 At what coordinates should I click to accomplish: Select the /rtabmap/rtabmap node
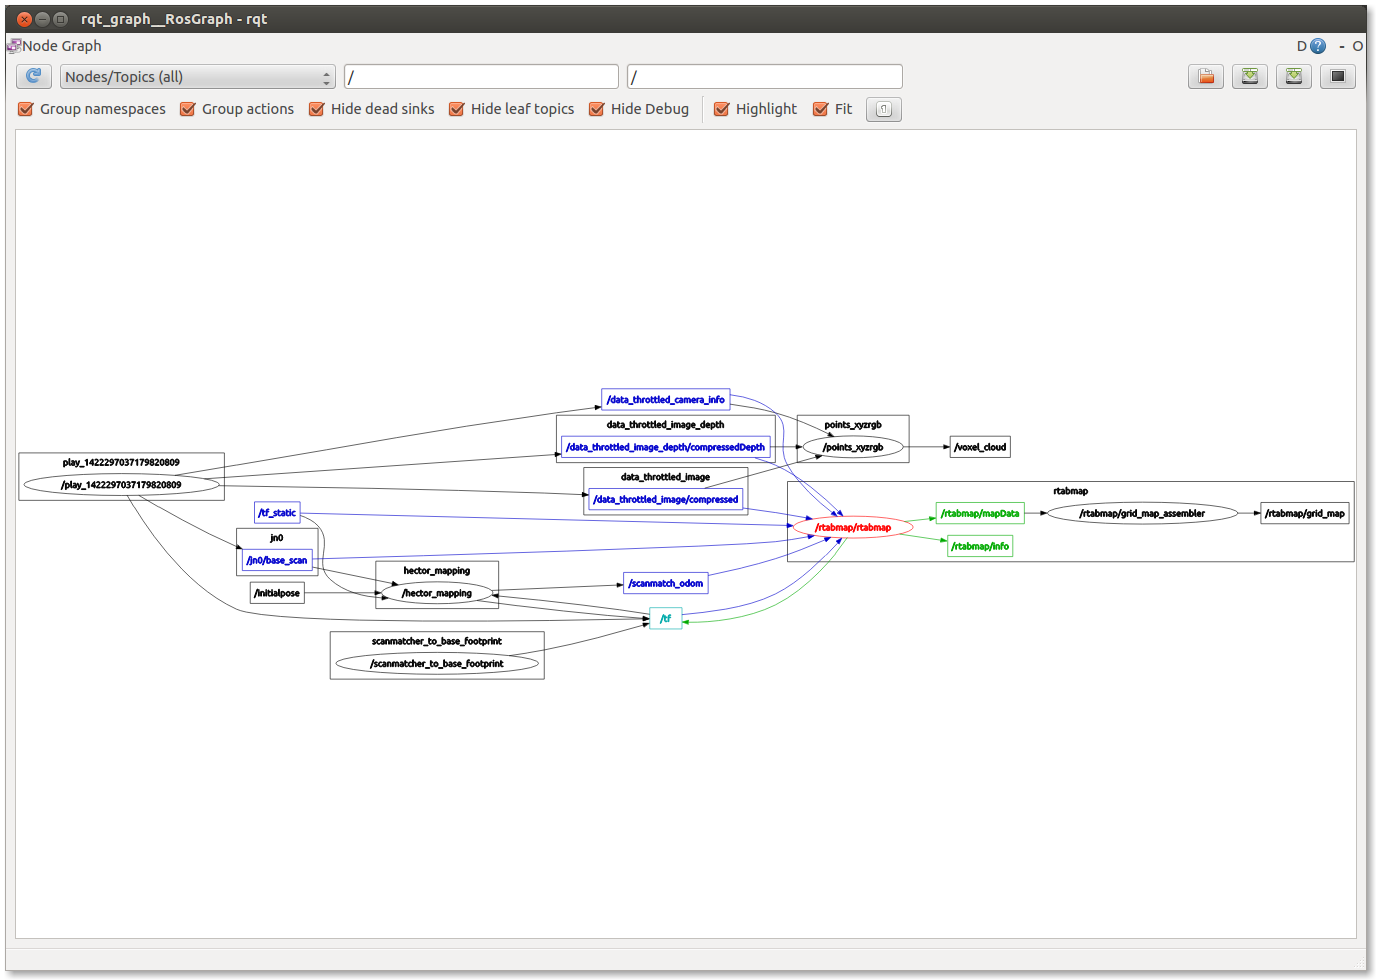pos(853,527)
